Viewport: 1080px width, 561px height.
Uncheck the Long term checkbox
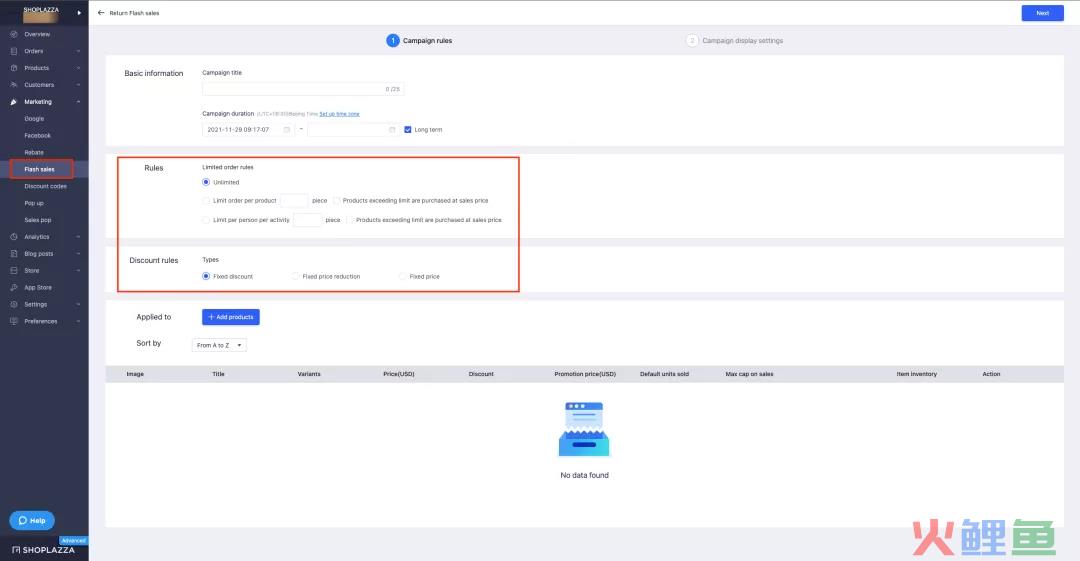[408, 130]
